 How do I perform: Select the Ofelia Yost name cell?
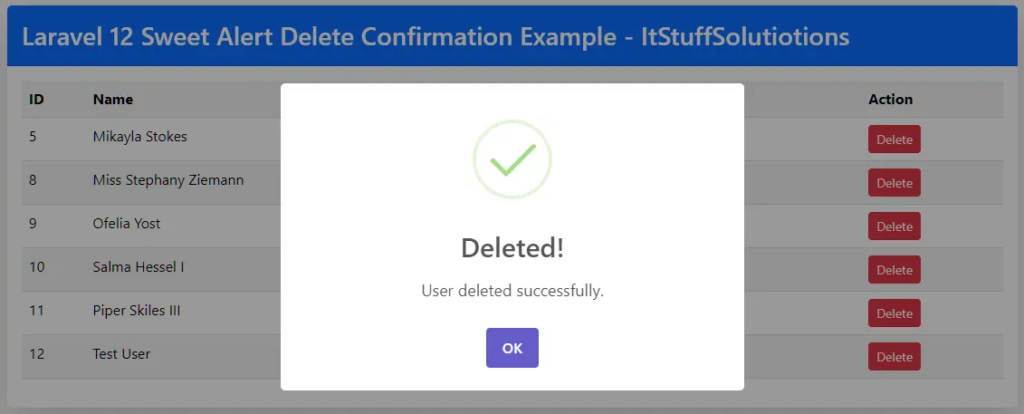[x=127, y=223]
